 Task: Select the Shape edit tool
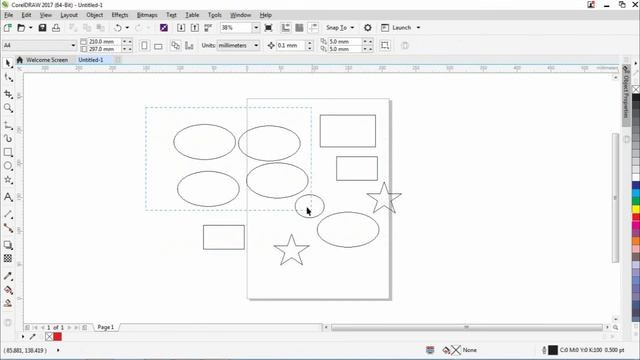[8, 78]
